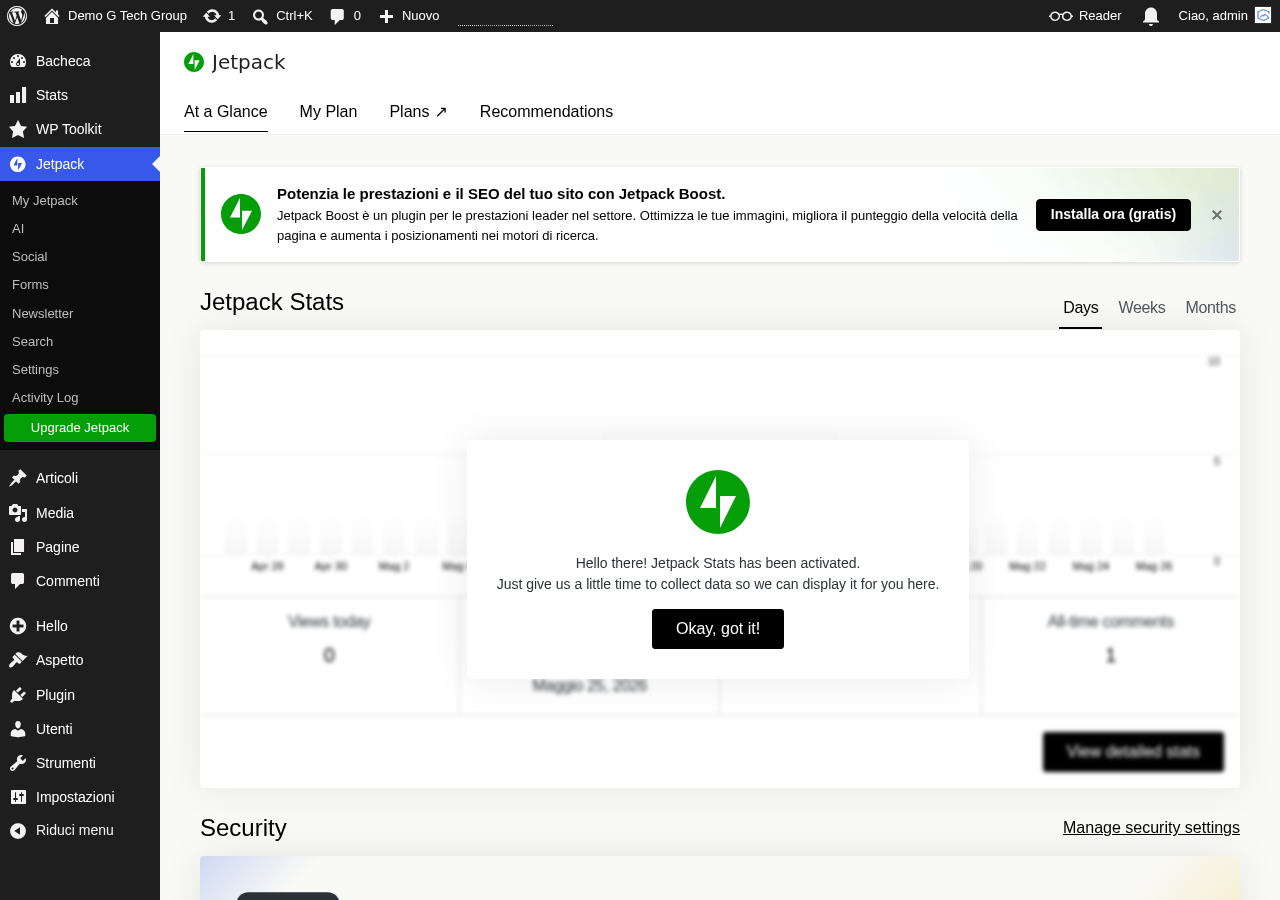Open Demo G Tech Group home icon
Viewport: 1280px width, 900px height.
point(52,16)
